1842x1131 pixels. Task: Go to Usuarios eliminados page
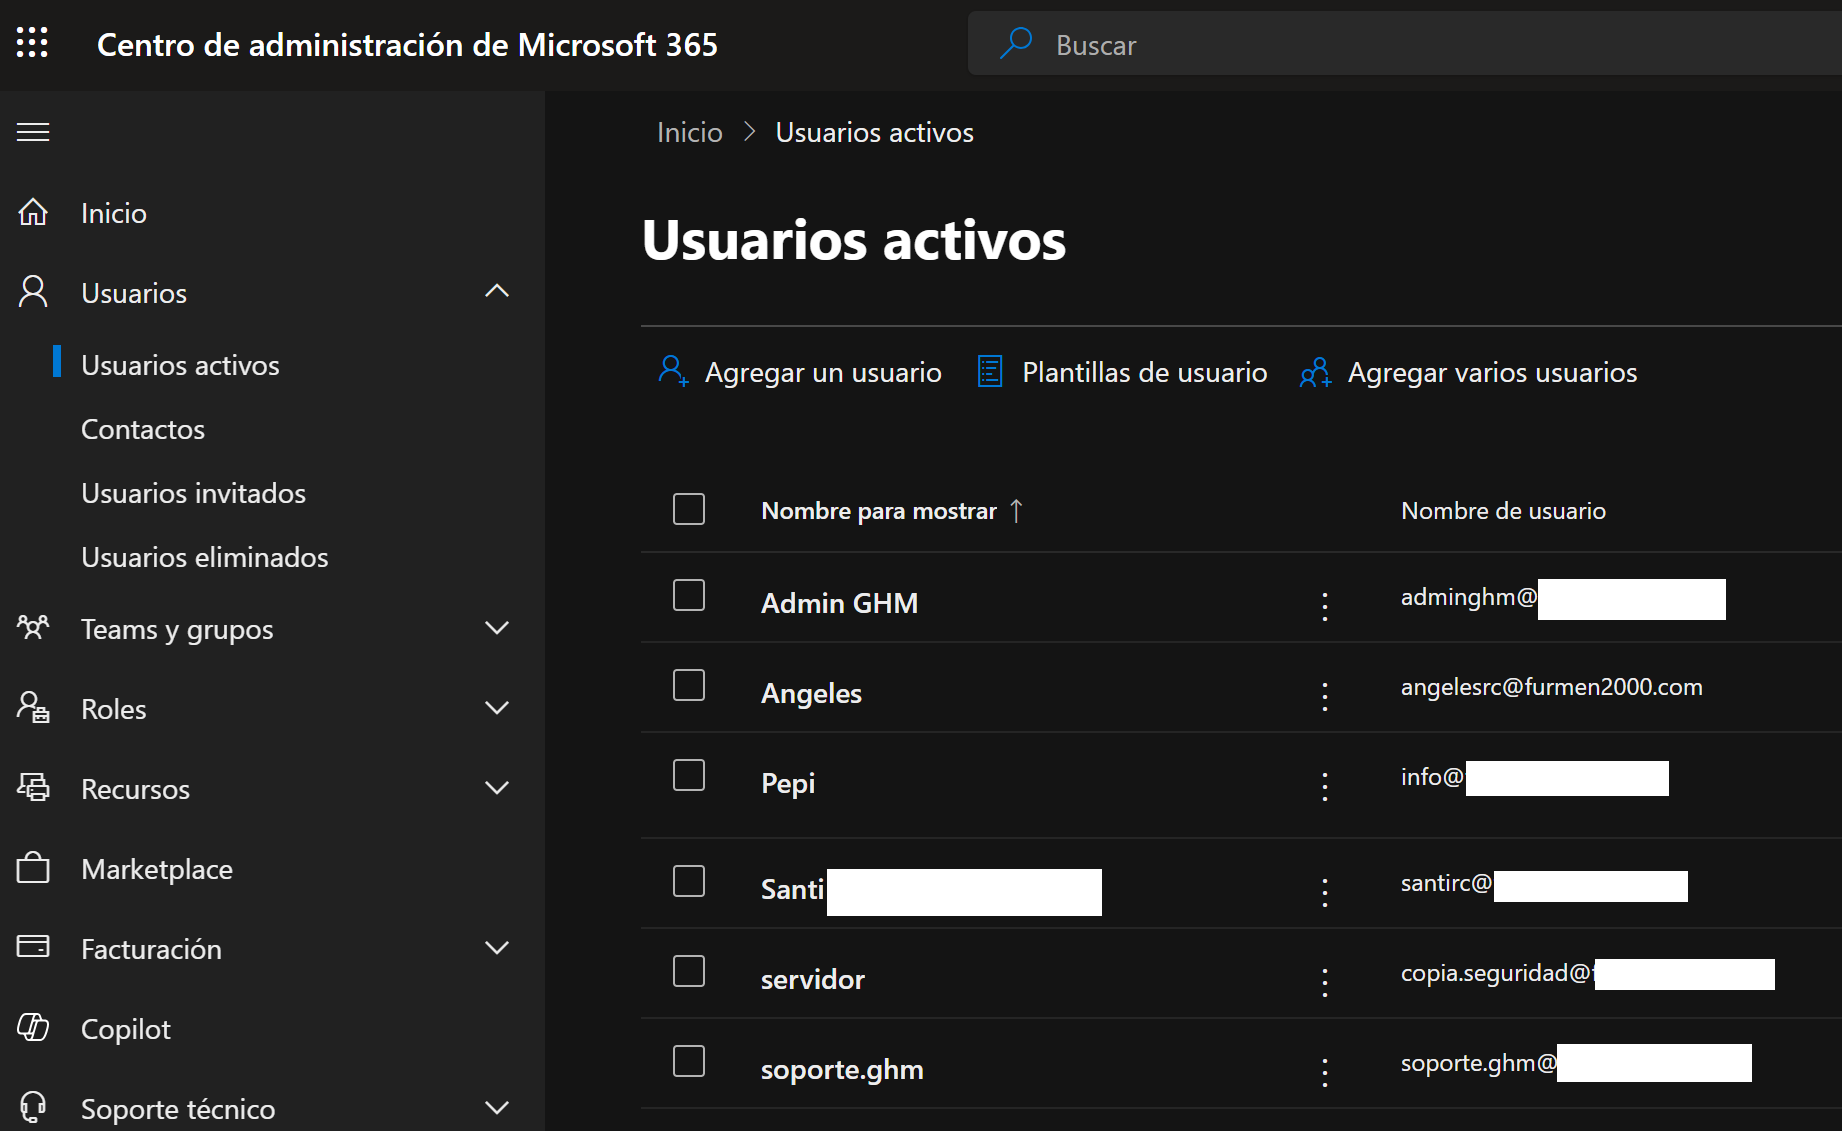[x=204, y=557]
